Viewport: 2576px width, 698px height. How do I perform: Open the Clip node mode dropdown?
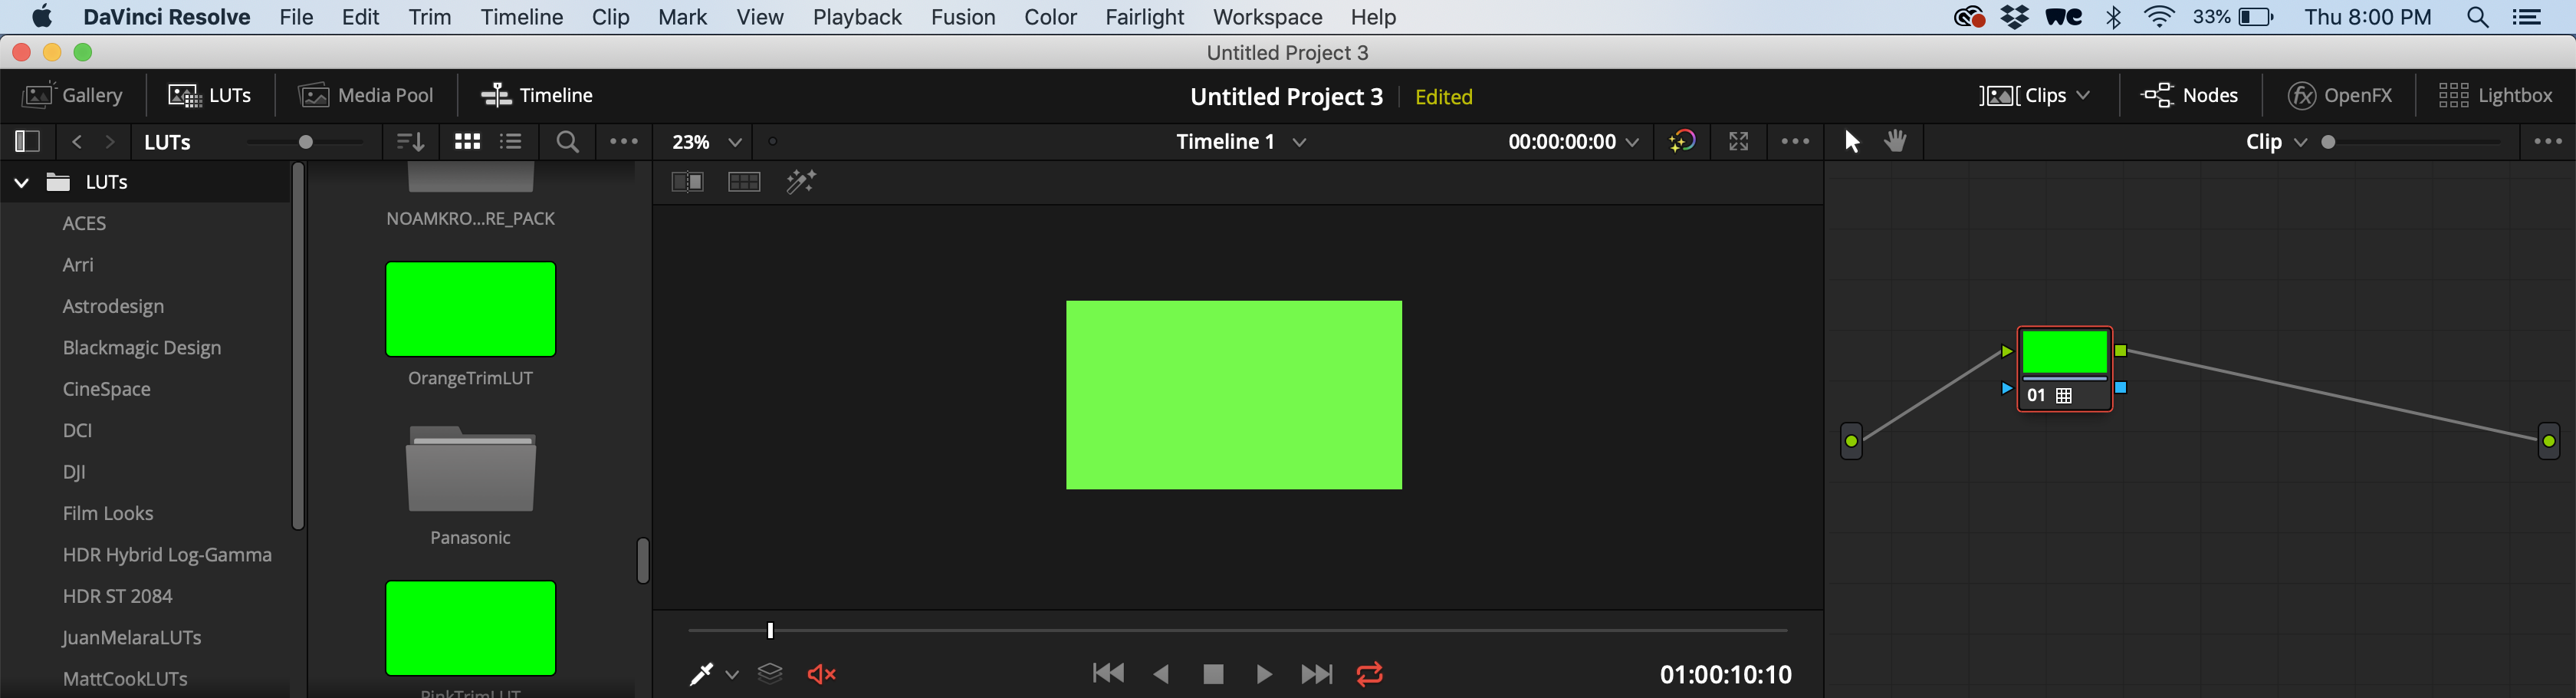(2276, 142)
